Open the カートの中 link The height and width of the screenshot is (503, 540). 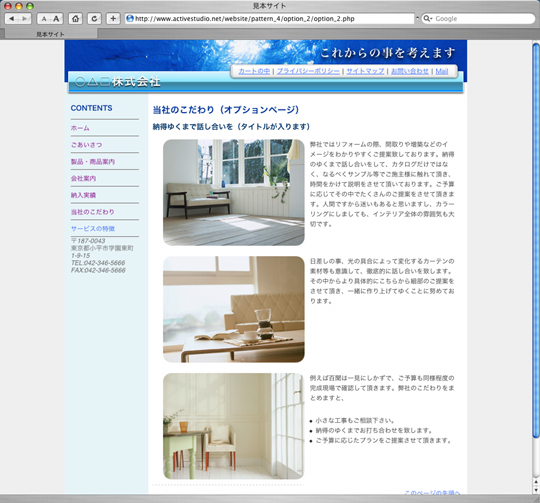click(x=254, y=71)
